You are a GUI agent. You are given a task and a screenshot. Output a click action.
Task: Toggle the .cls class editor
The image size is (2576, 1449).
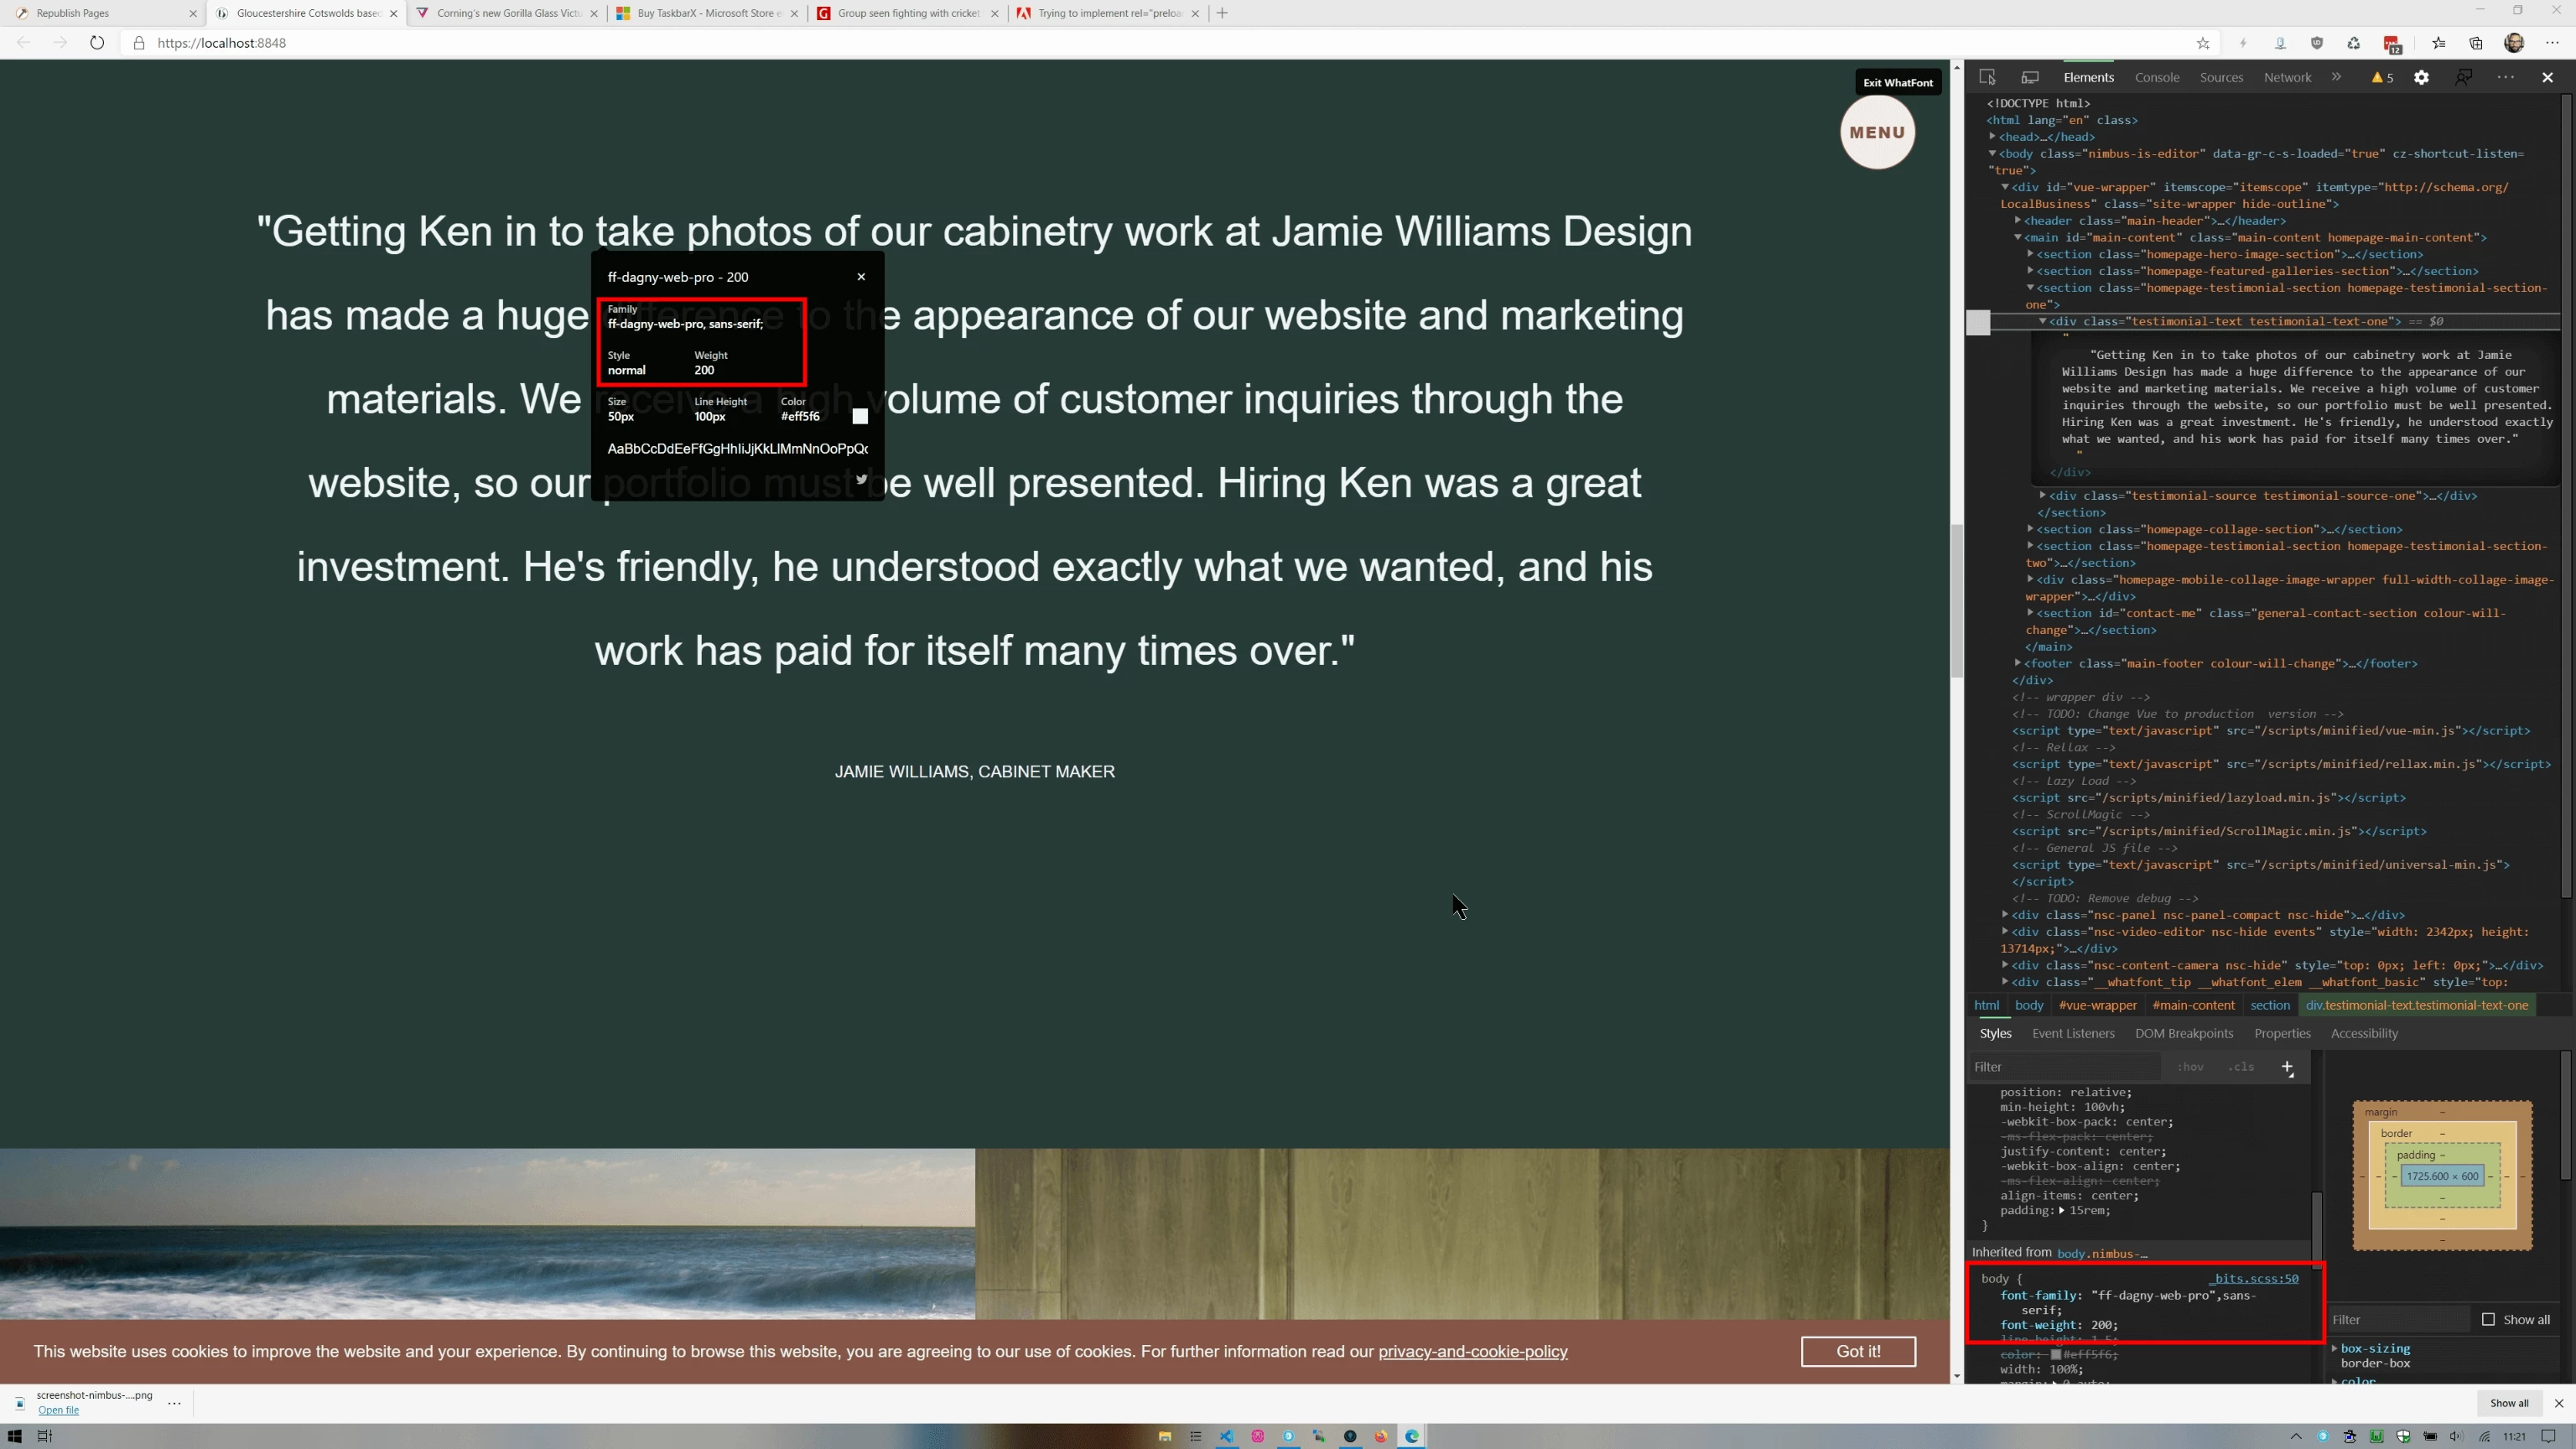(2241, 1067)
